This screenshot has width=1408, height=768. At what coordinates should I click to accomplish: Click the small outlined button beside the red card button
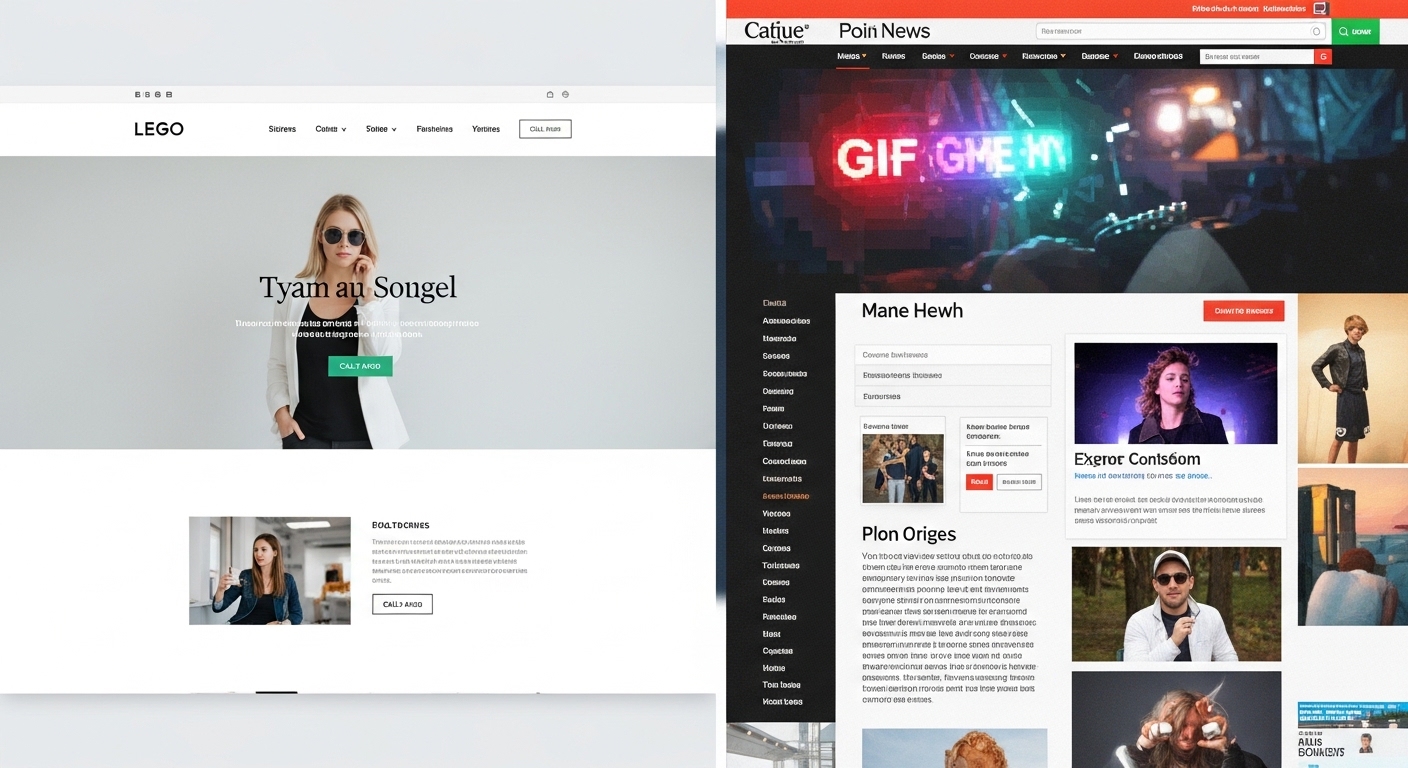(x=1019, y=482)
